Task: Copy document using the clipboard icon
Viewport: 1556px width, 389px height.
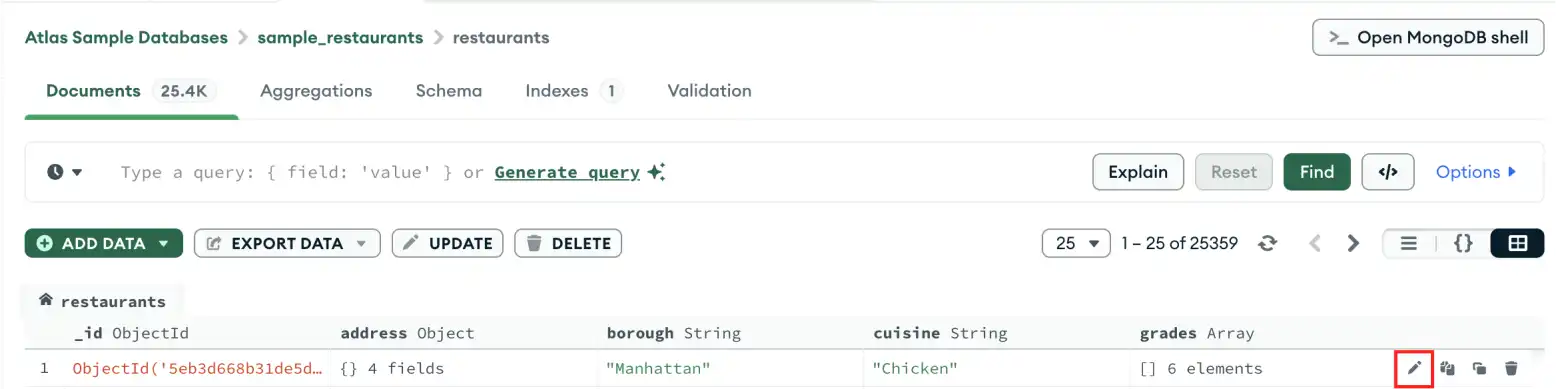Action: tap(1447, 369)
